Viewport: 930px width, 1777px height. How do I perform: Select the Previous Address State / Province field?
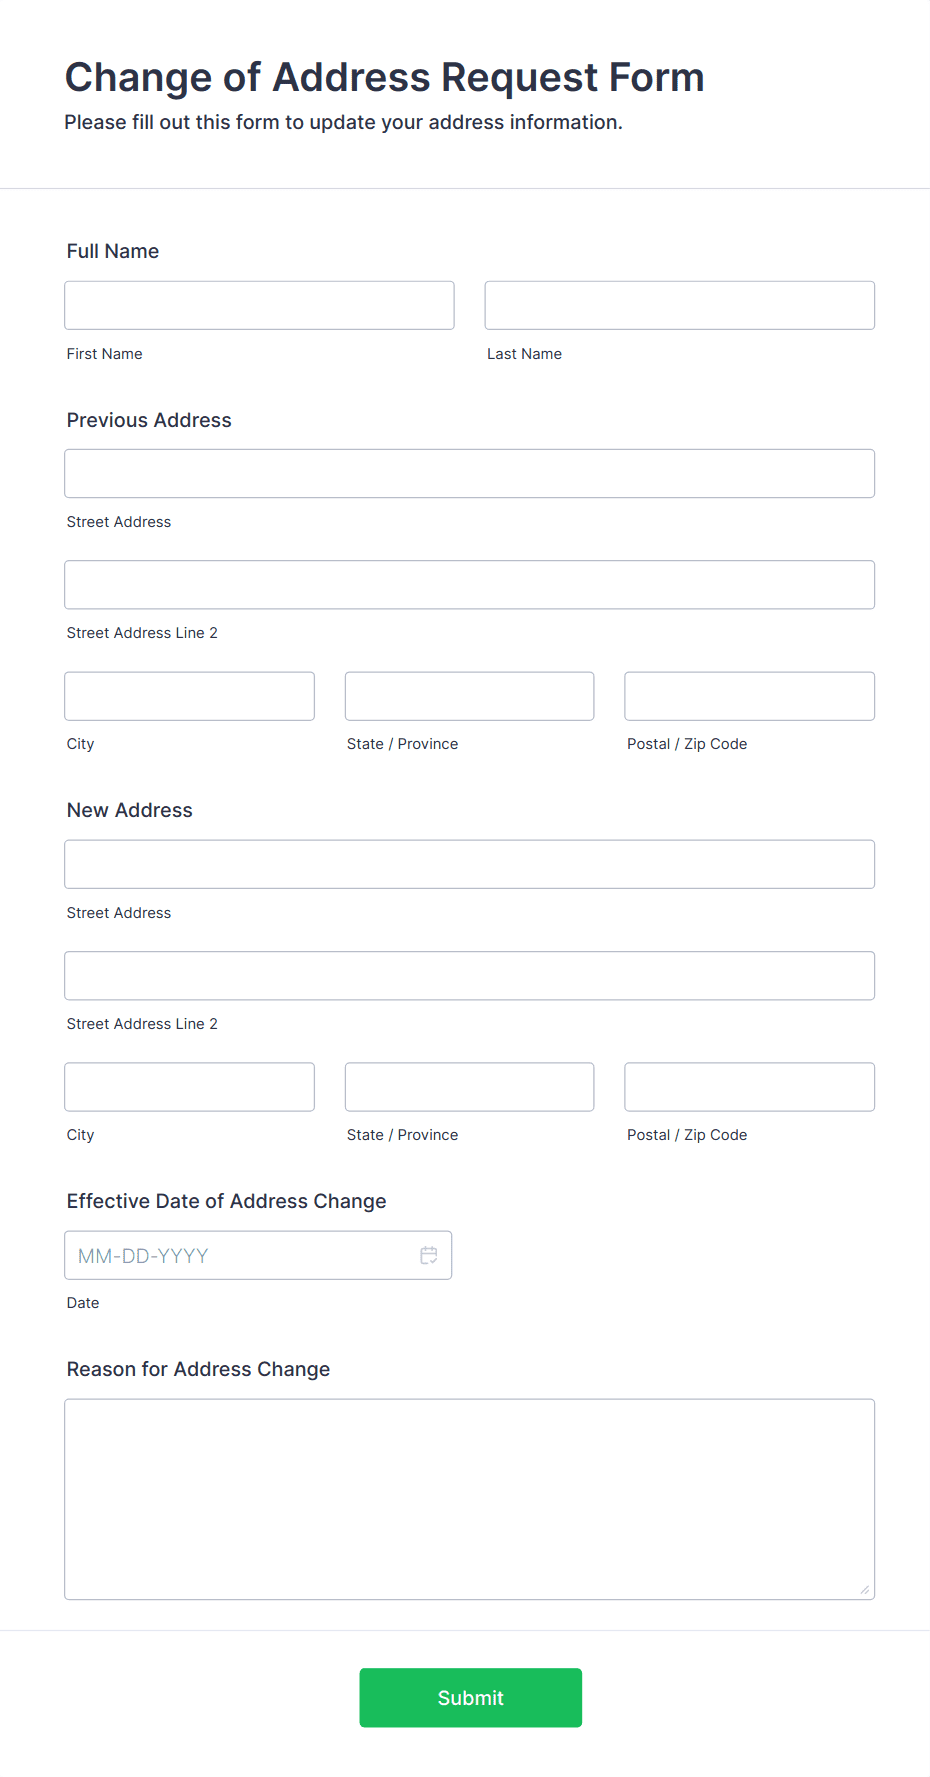(469, 695)
